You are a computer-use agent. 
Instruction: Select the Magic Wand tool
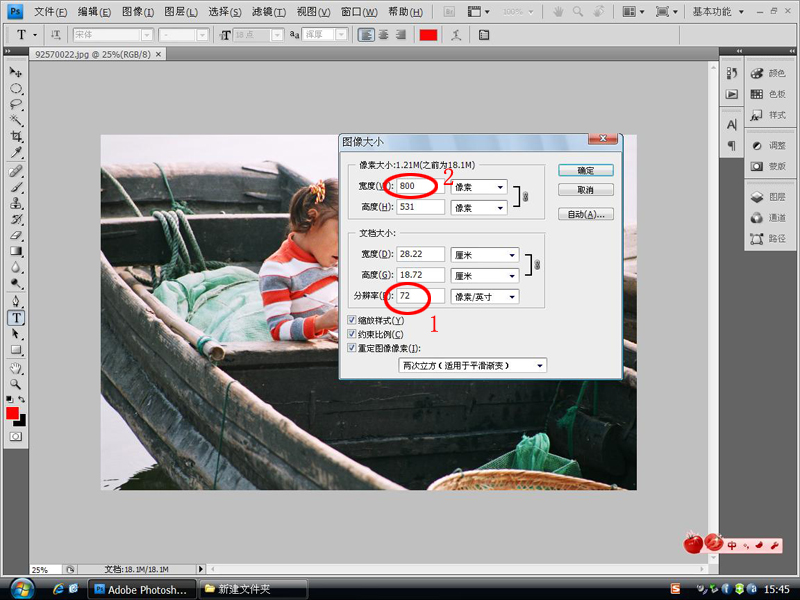point(16,120)
